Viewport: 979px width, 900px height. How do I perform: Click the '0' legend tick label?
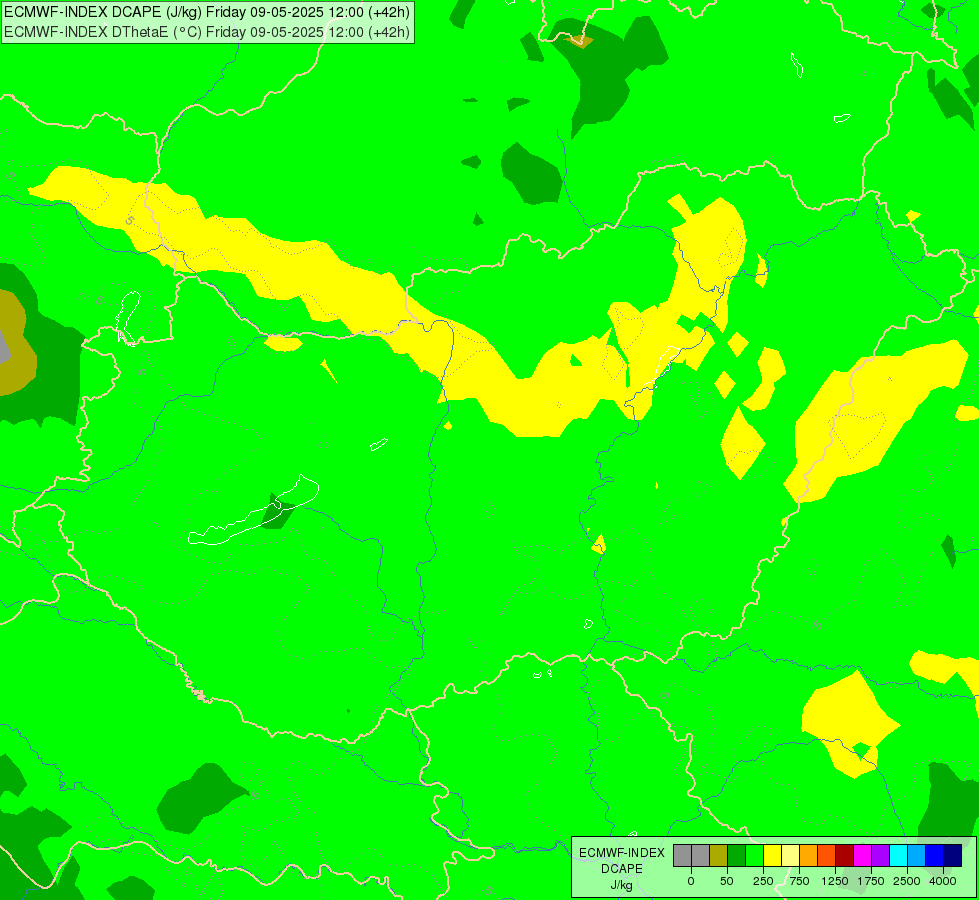pyautogui.click(x=691, y=881)
